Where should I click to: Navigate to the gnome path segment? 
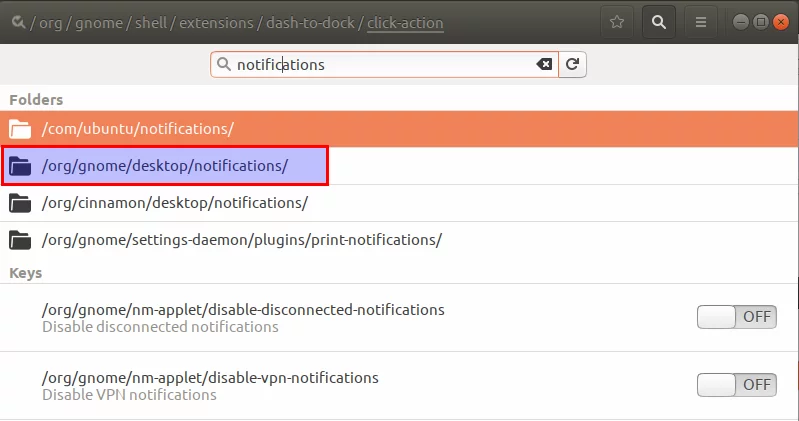click(99, 23)
